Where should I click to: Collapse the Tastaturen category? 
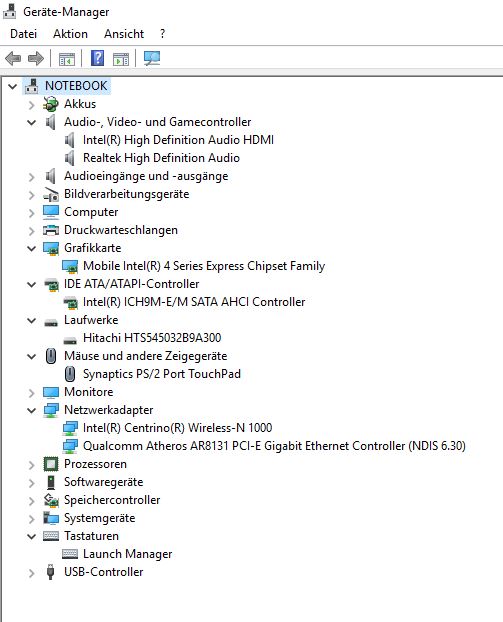tap(32, 537)
